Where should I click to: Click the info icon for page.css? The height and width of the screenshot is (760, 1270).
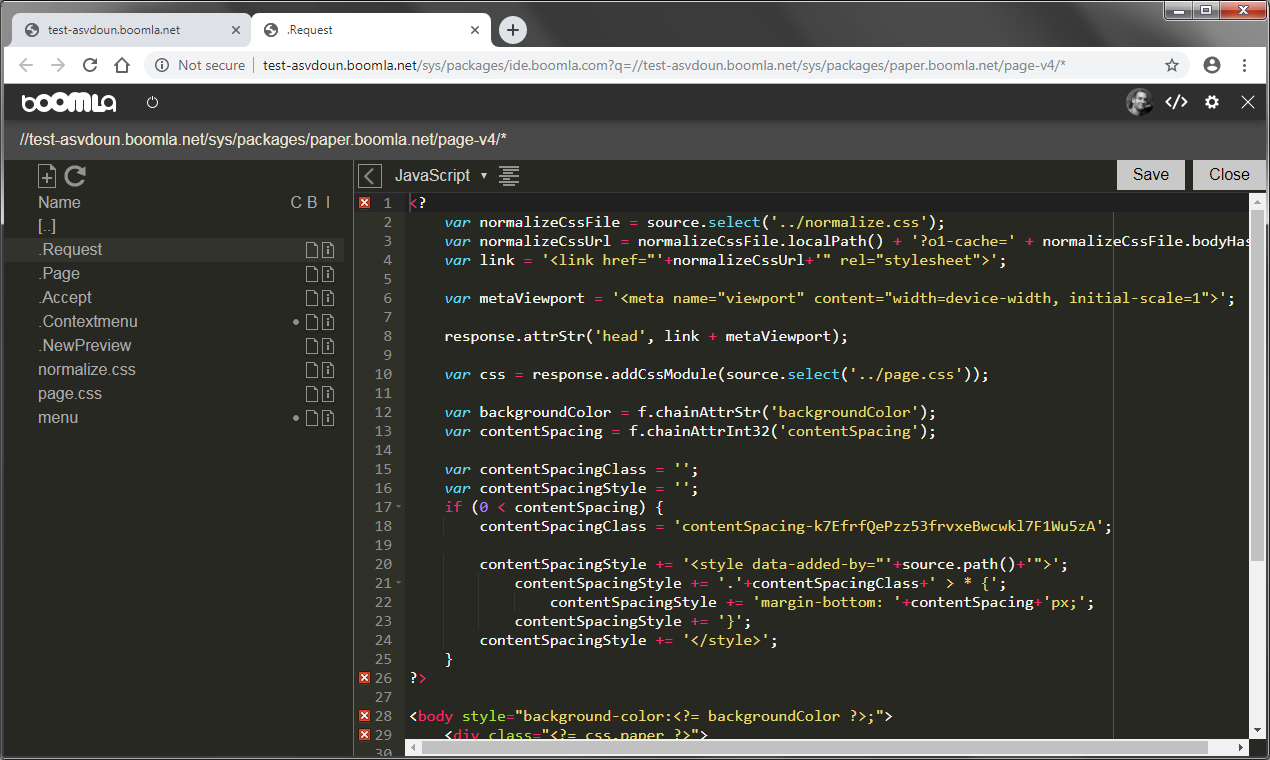click(x=327, y=394)
